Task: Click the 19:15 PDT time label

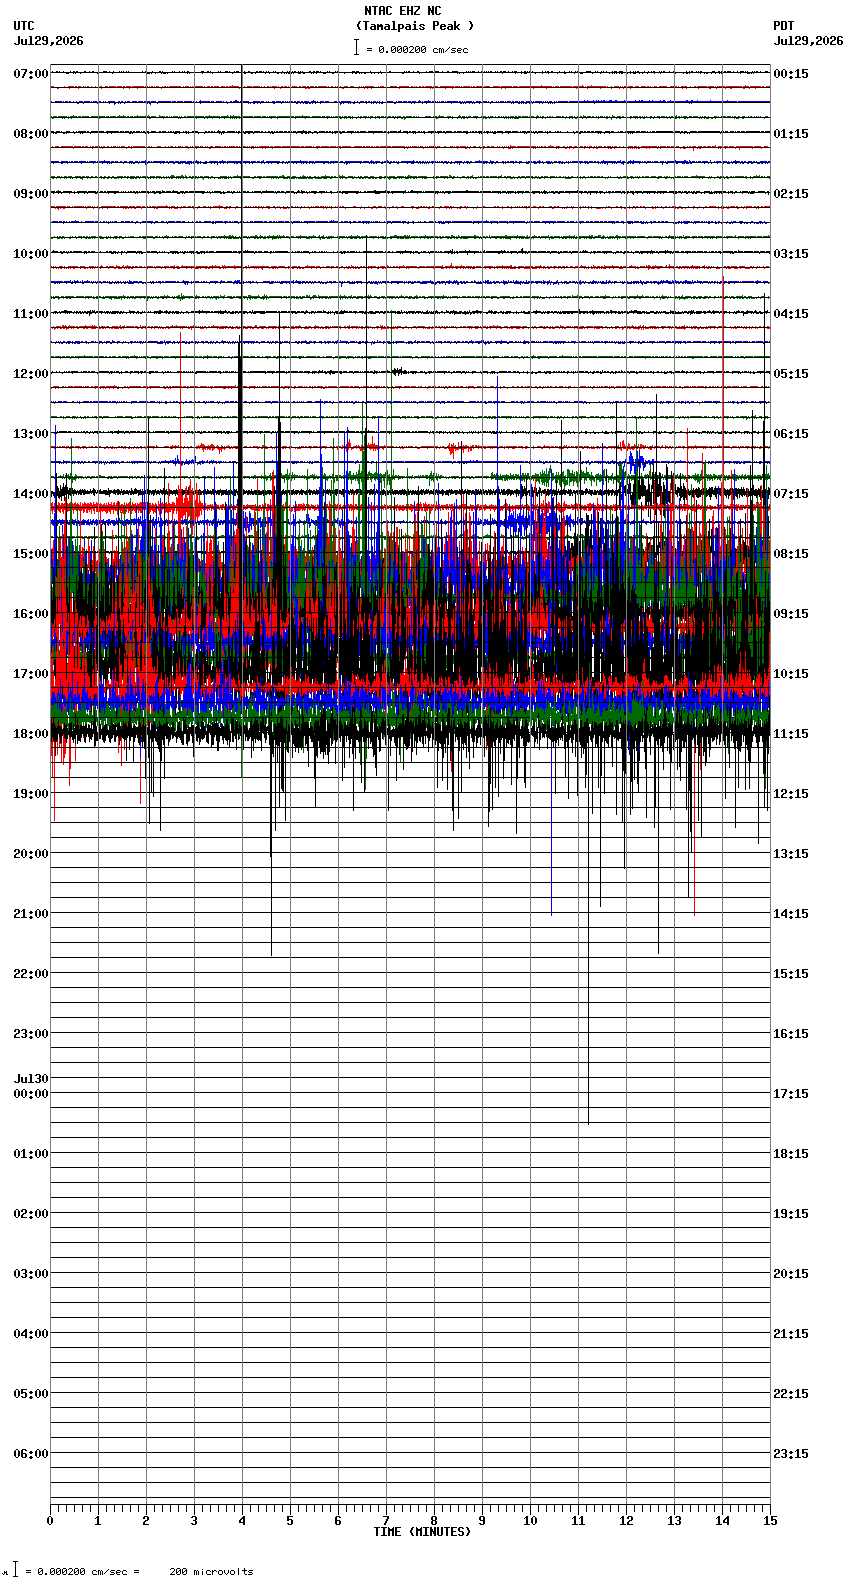Action: [791, 1214]
